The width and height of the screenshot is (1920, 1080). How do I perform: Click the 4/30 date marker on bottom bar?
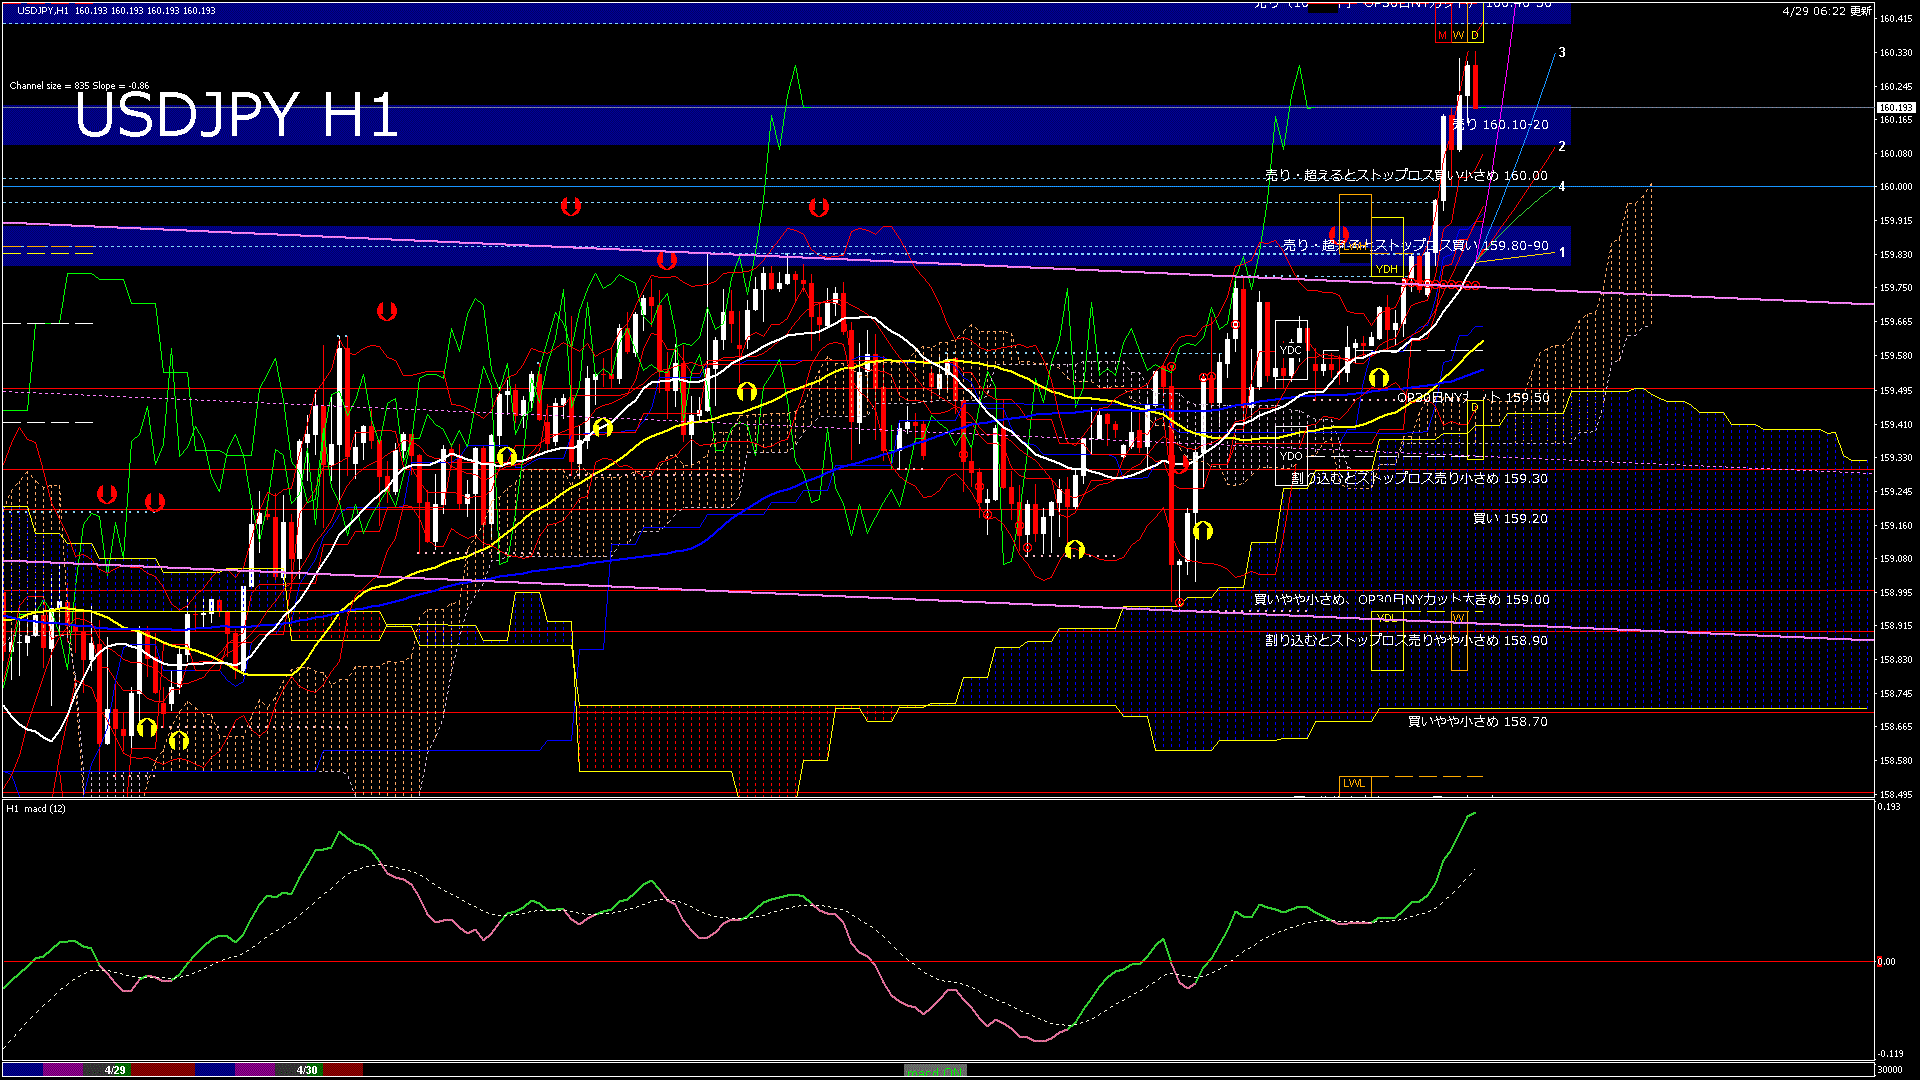(x=307, y=1070)
